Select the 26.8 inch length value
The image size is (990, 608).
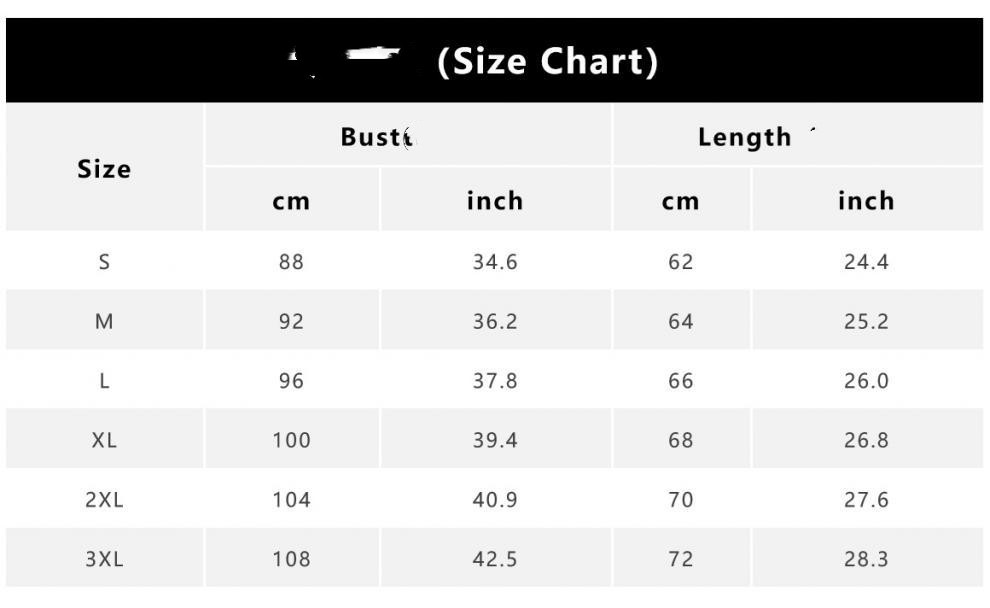[x=866, y=440]
